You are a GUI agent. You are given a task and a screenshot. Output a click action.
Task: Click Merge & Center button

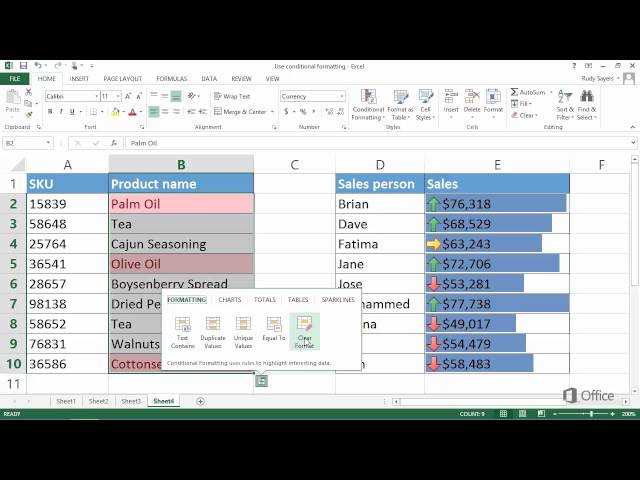click(240, 111)
